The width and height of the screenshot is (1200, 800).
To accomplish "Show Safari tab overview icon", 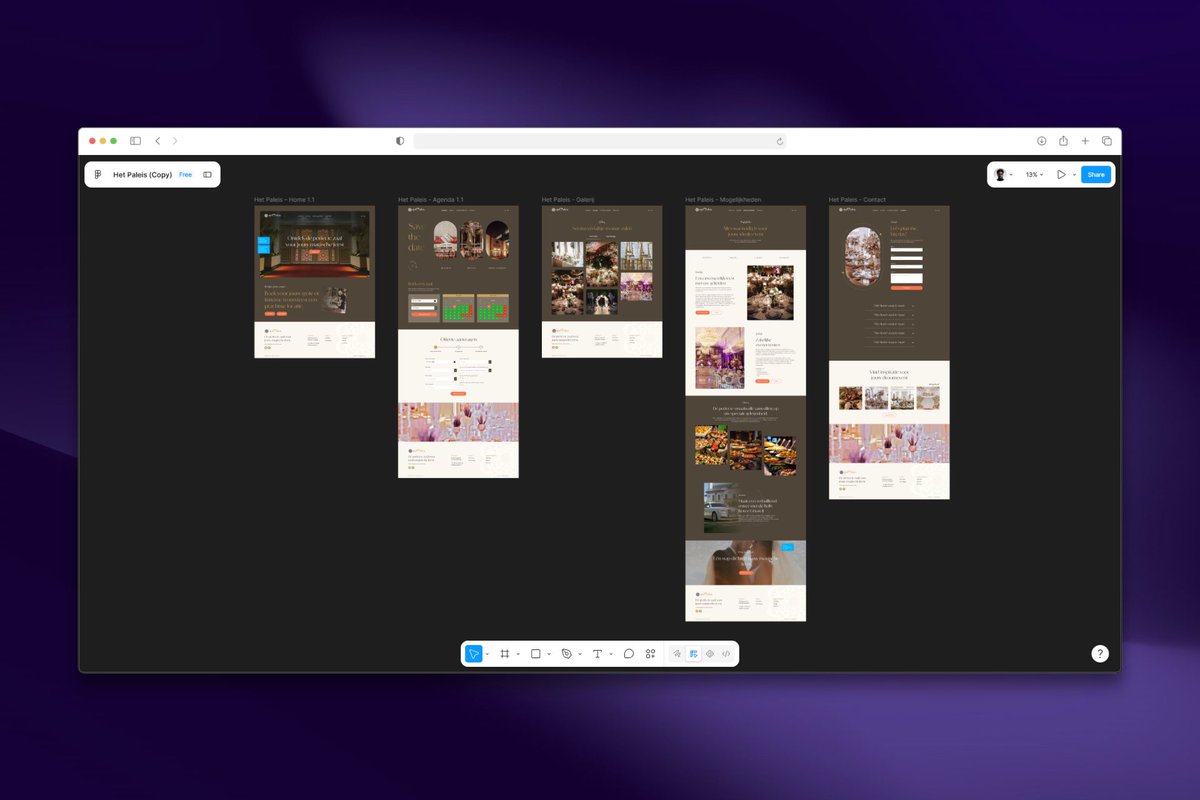I will pos(1107,141).
